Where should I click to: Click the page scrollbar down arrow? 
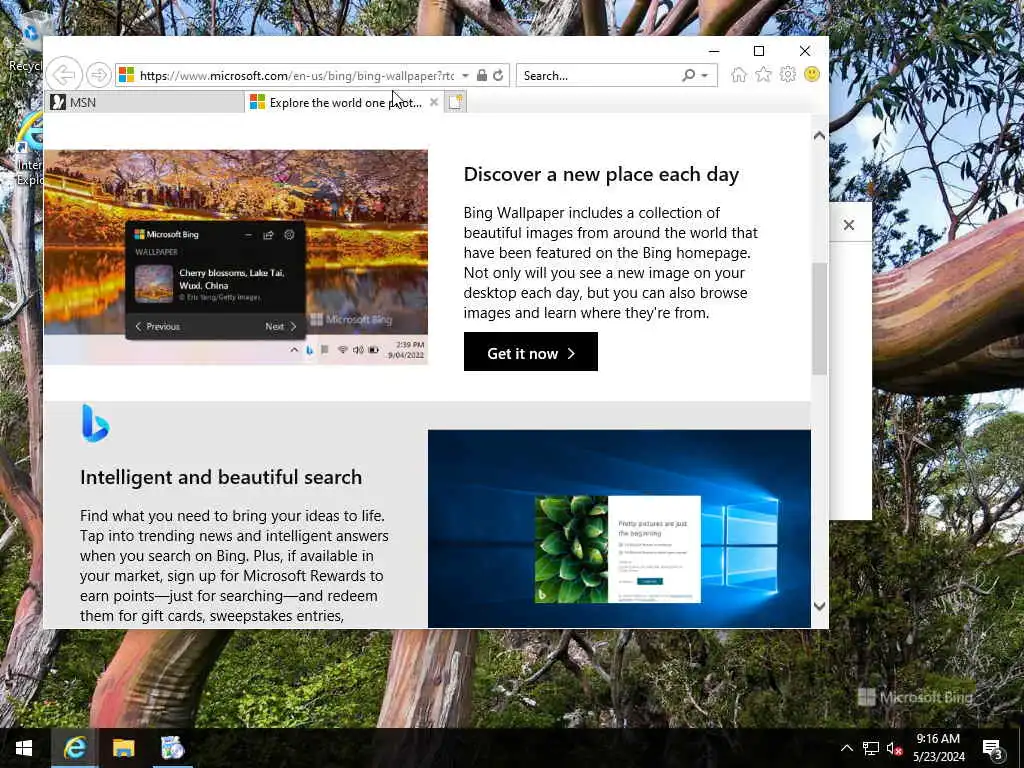[819, 606]
